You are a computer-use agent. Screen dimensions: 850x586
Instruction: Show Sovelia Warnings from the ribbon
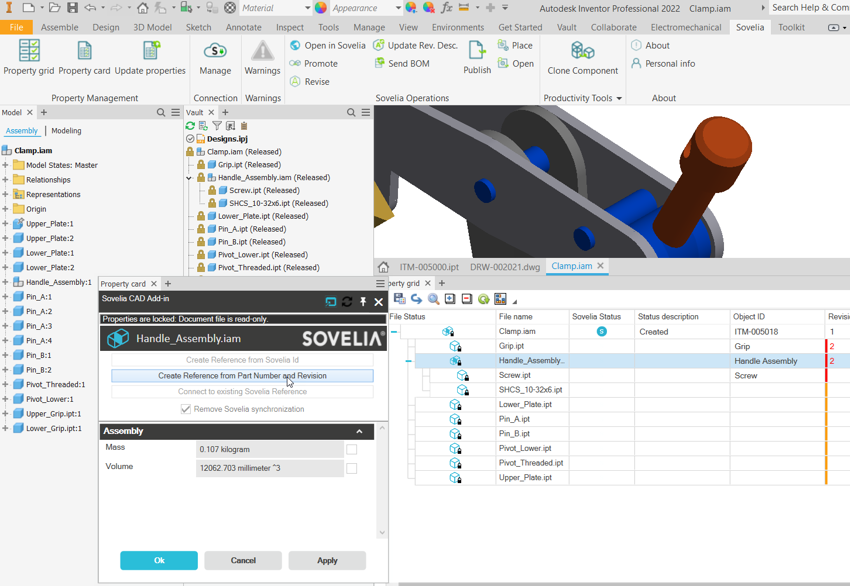click(x=262, y=57)
